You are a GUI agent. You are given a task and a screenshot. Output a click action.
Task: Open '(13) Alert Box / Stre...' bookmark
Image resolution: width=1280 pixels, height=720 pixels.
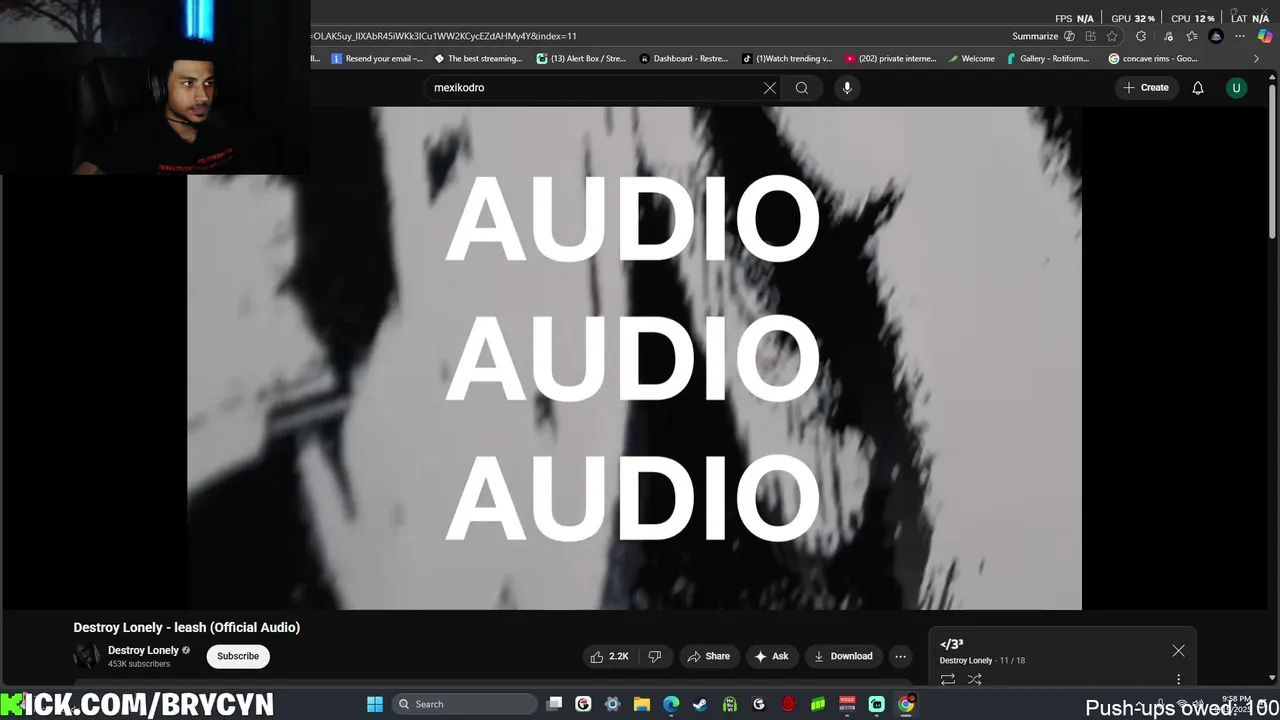pyautogui.click(x=581, y=59)
